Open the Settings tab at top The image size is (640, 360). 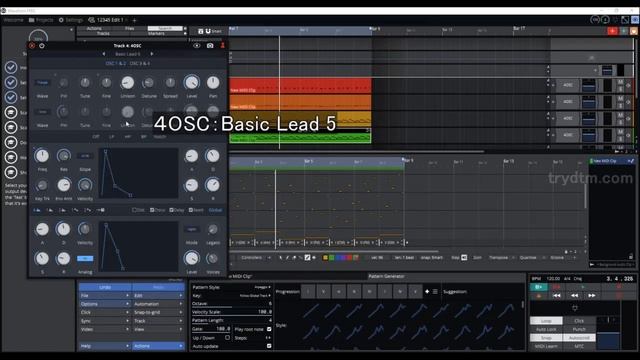click(x=71, y=20)
